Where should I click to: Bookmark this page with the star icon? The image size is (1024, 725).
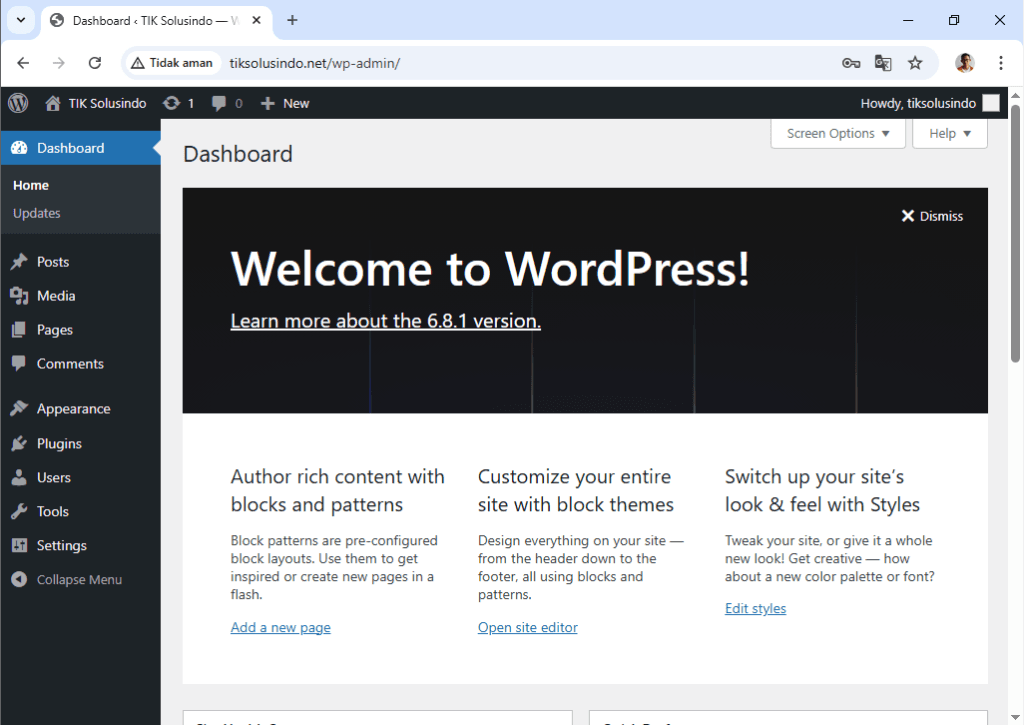pos(915,63)
